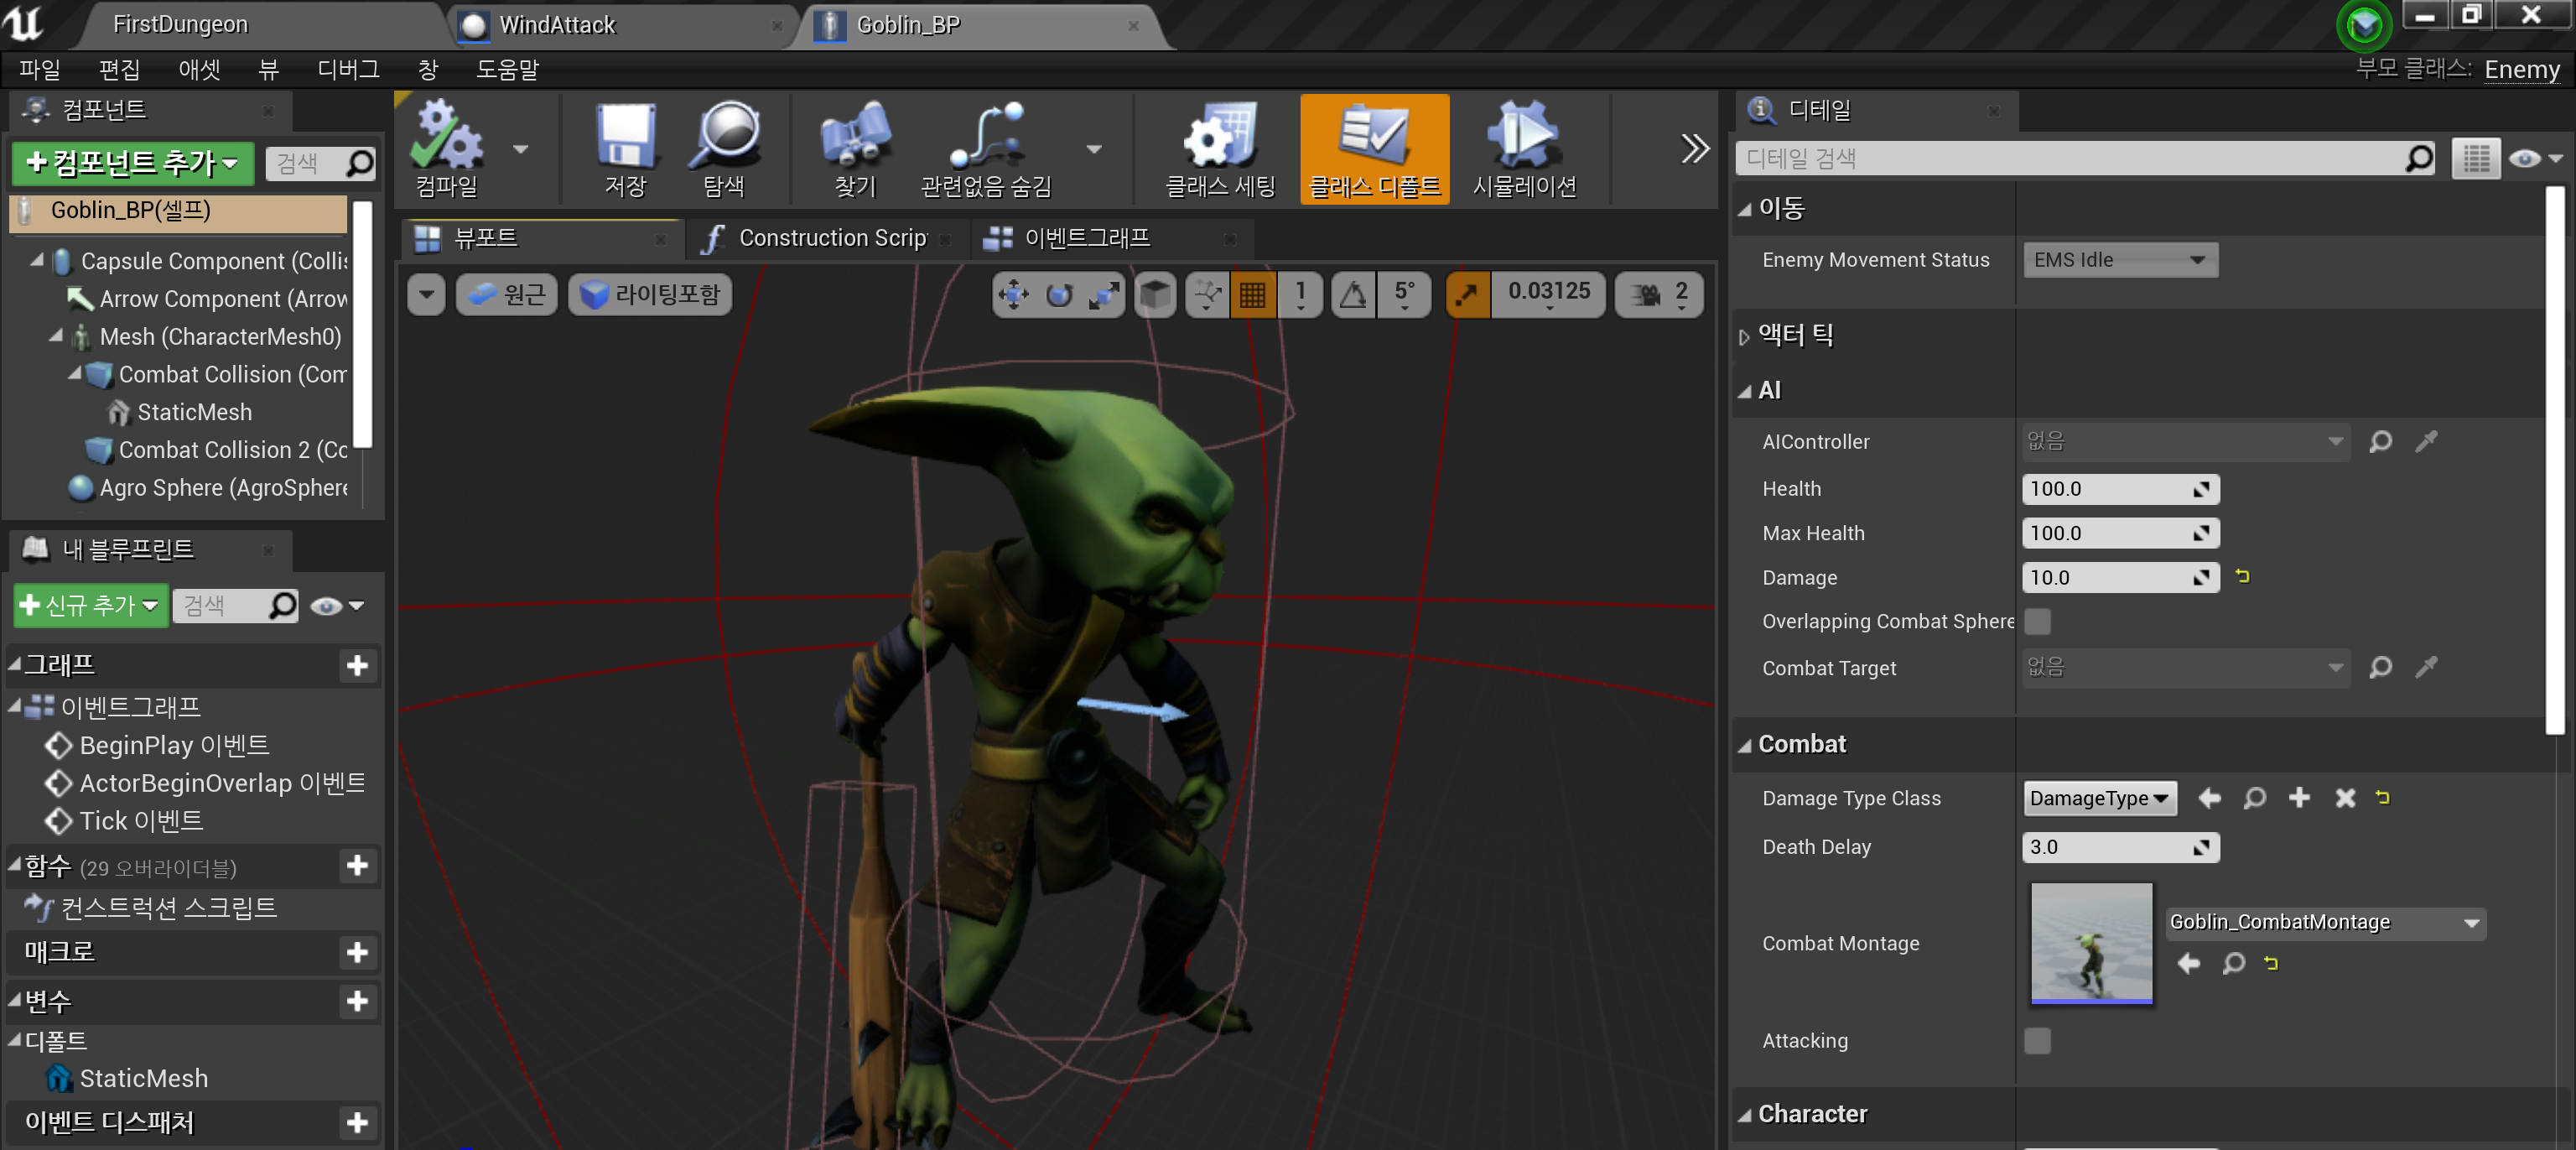Open the Damage Type Class dropdown

coord(2098,798)
